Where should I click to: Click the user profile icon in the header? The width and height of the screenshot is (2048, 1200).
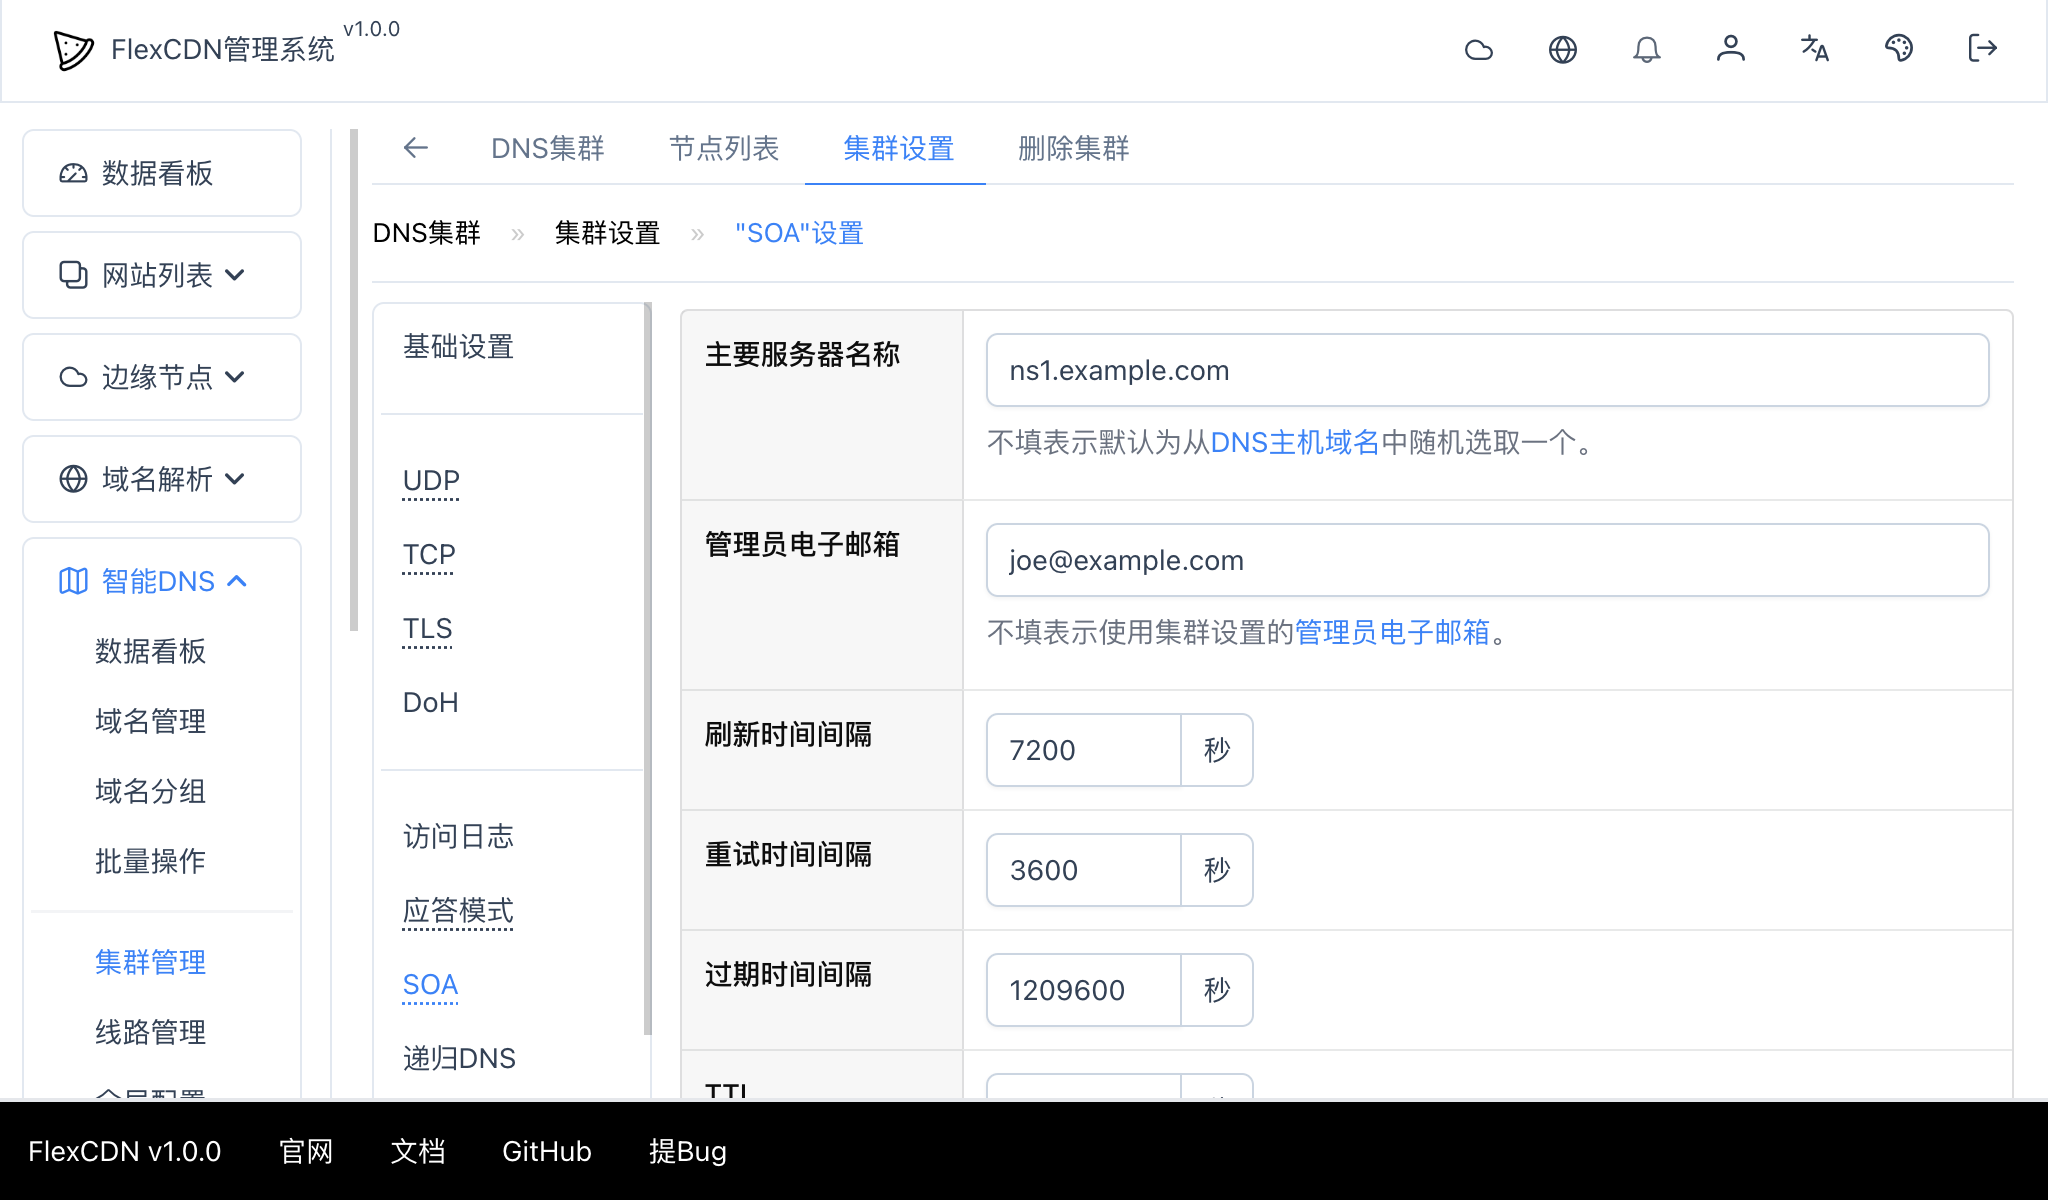click(1731, 49)
